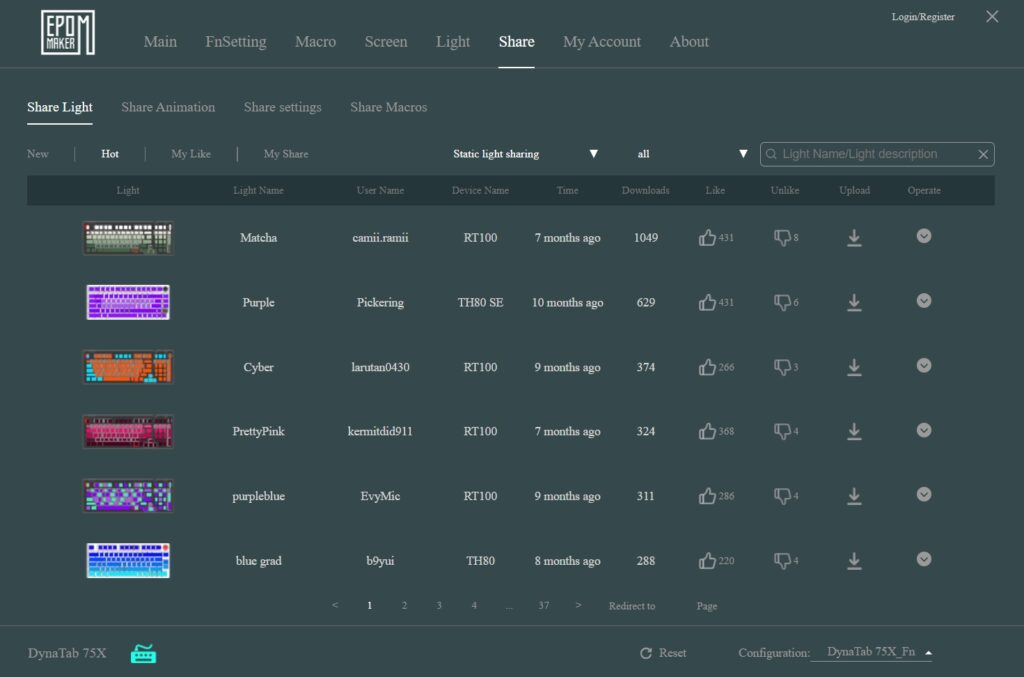Show New shared lights

click(x=38, y=154)
